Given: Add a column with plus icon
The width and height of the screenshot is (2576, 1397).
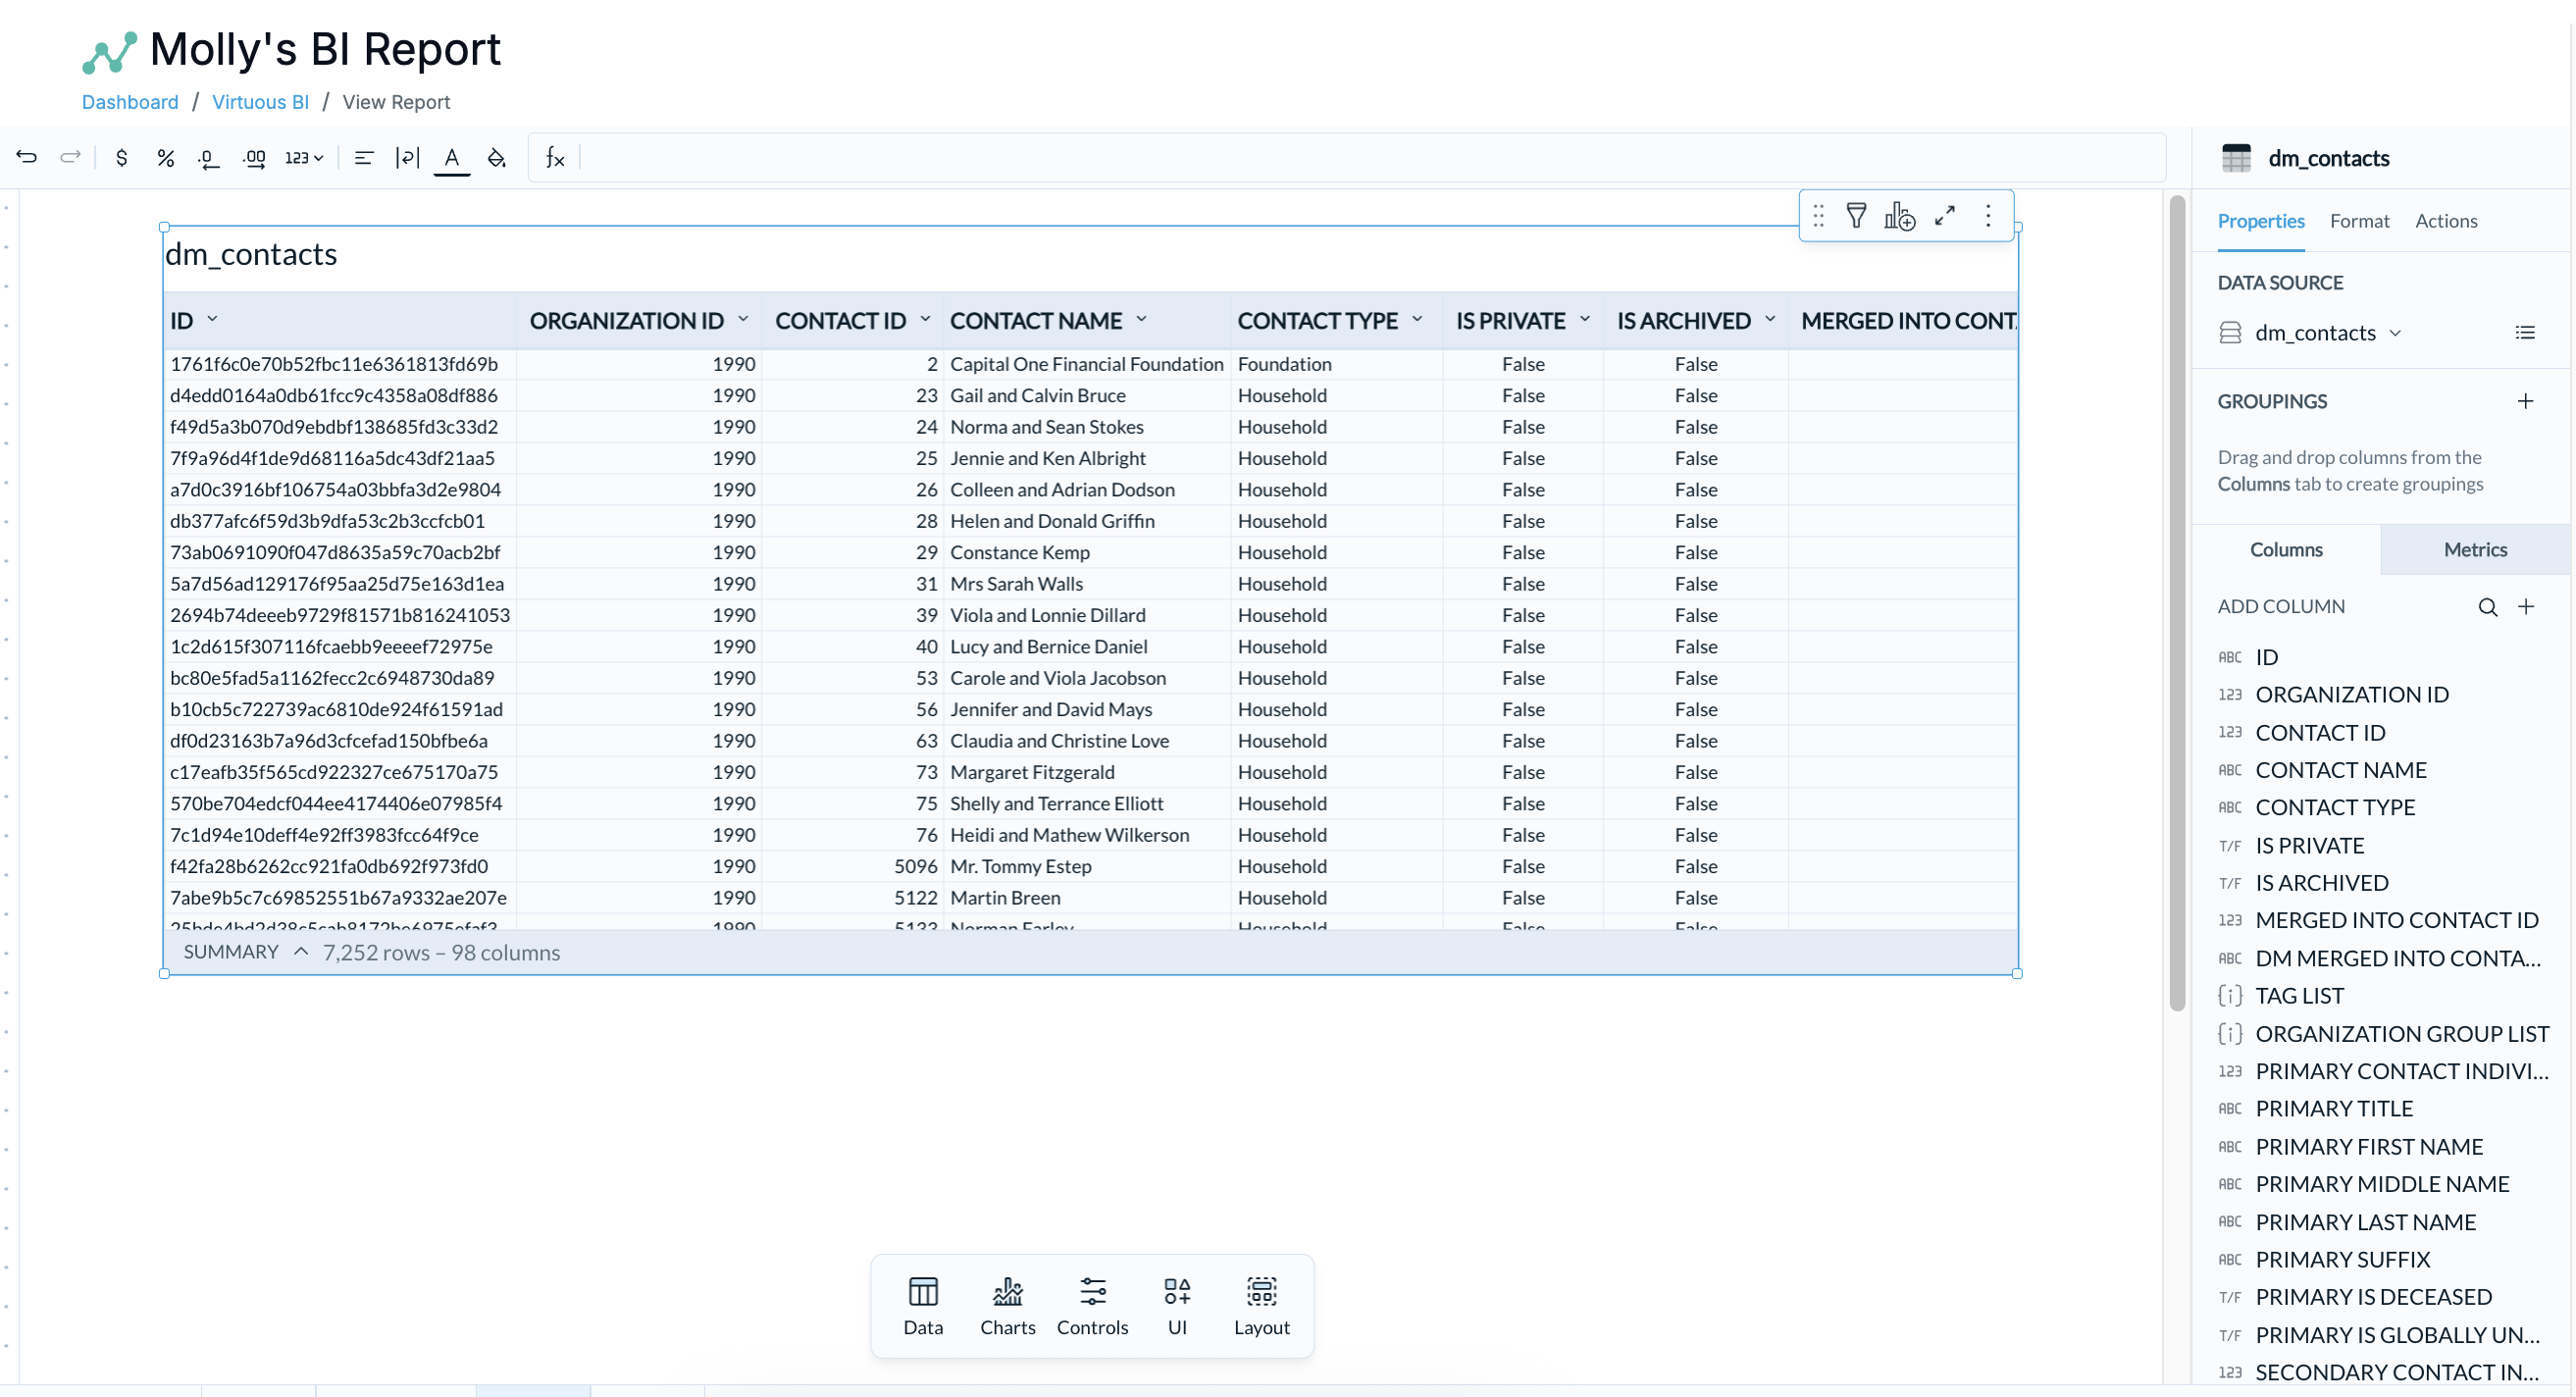Looking at the screenshot, I should (2526, 606).
